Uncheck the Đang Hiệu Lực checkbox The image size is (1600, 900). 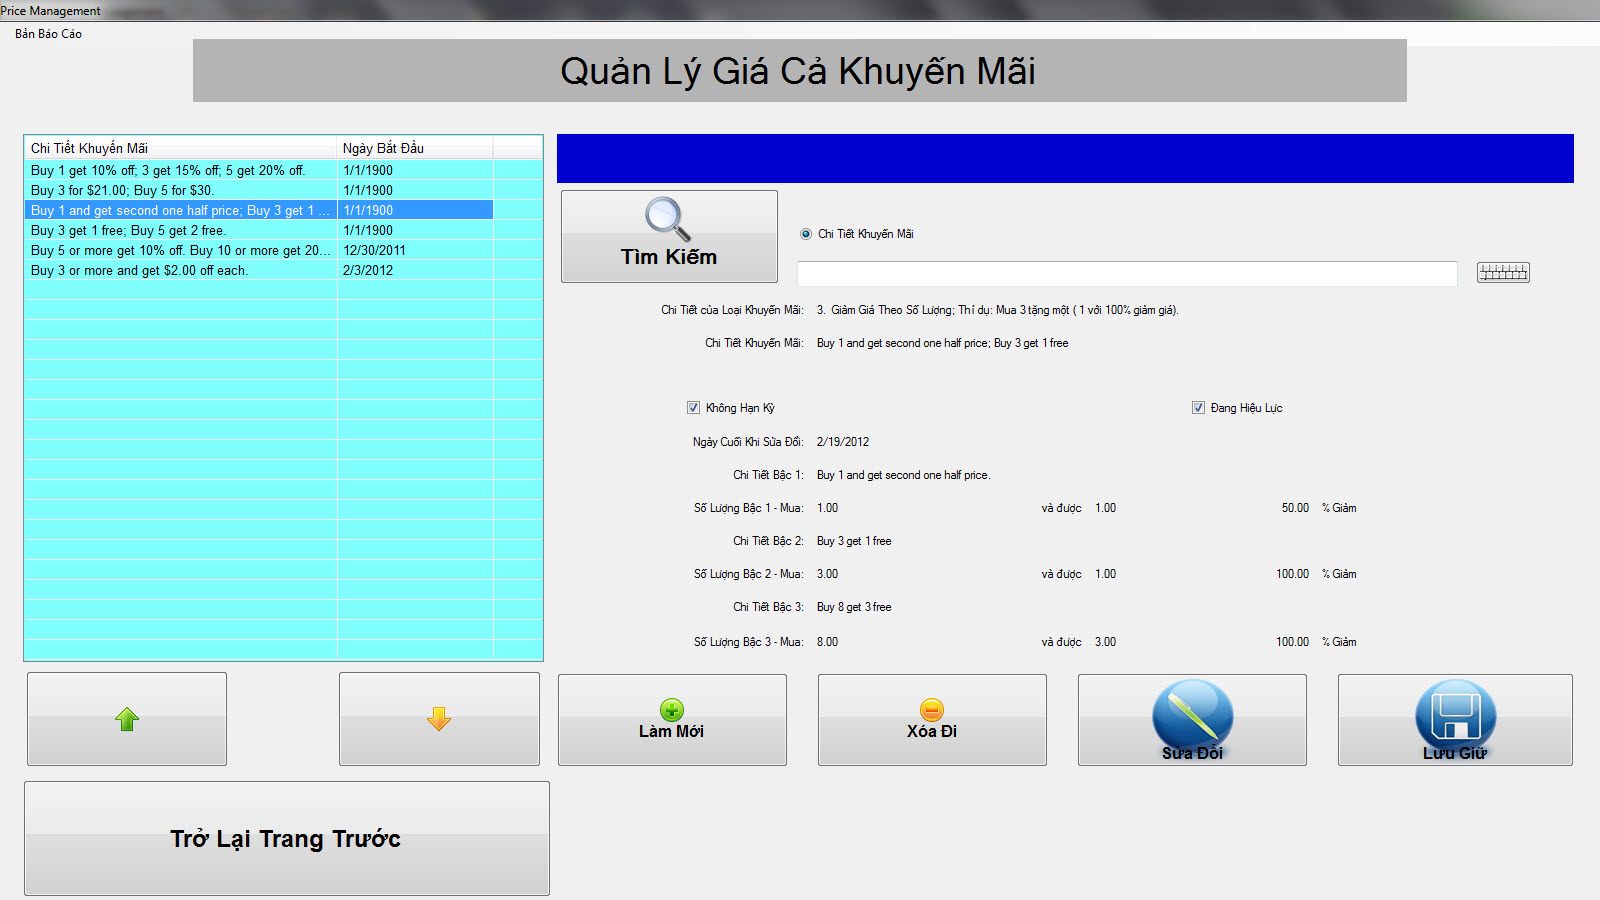pyautogui.click(x=1198, y=408)
